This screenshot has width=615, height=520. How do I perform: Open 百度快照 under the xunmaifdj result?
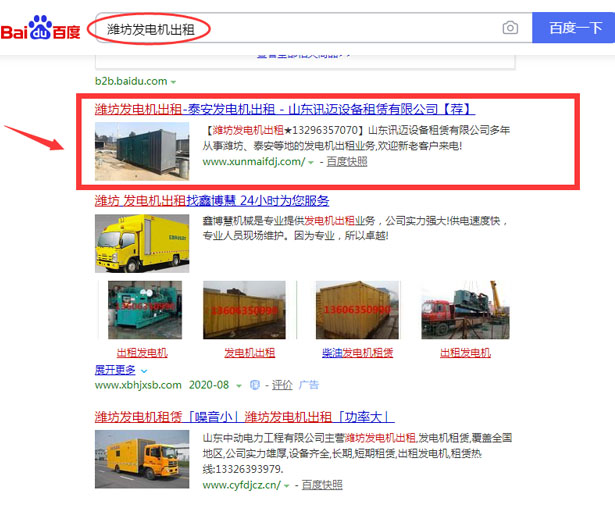point(347,162)
